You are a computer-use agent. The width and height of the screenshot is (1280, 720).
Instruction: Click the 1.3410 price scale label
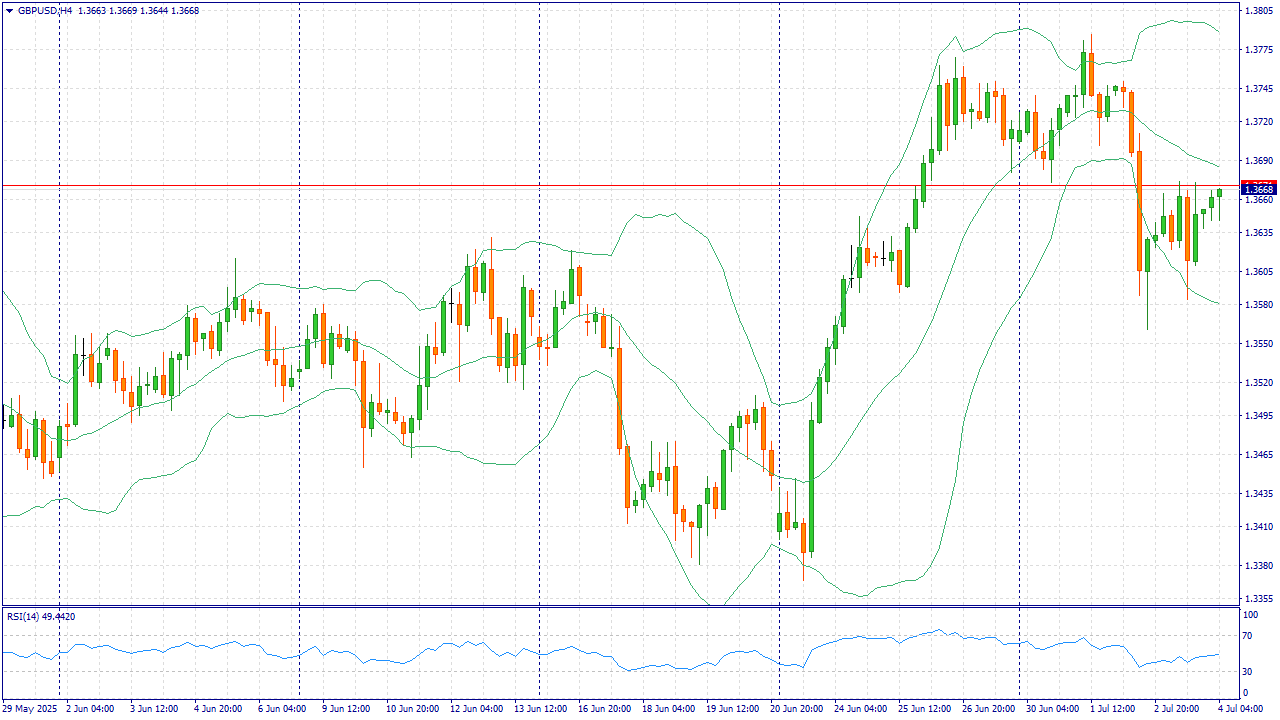[1258, 526]
